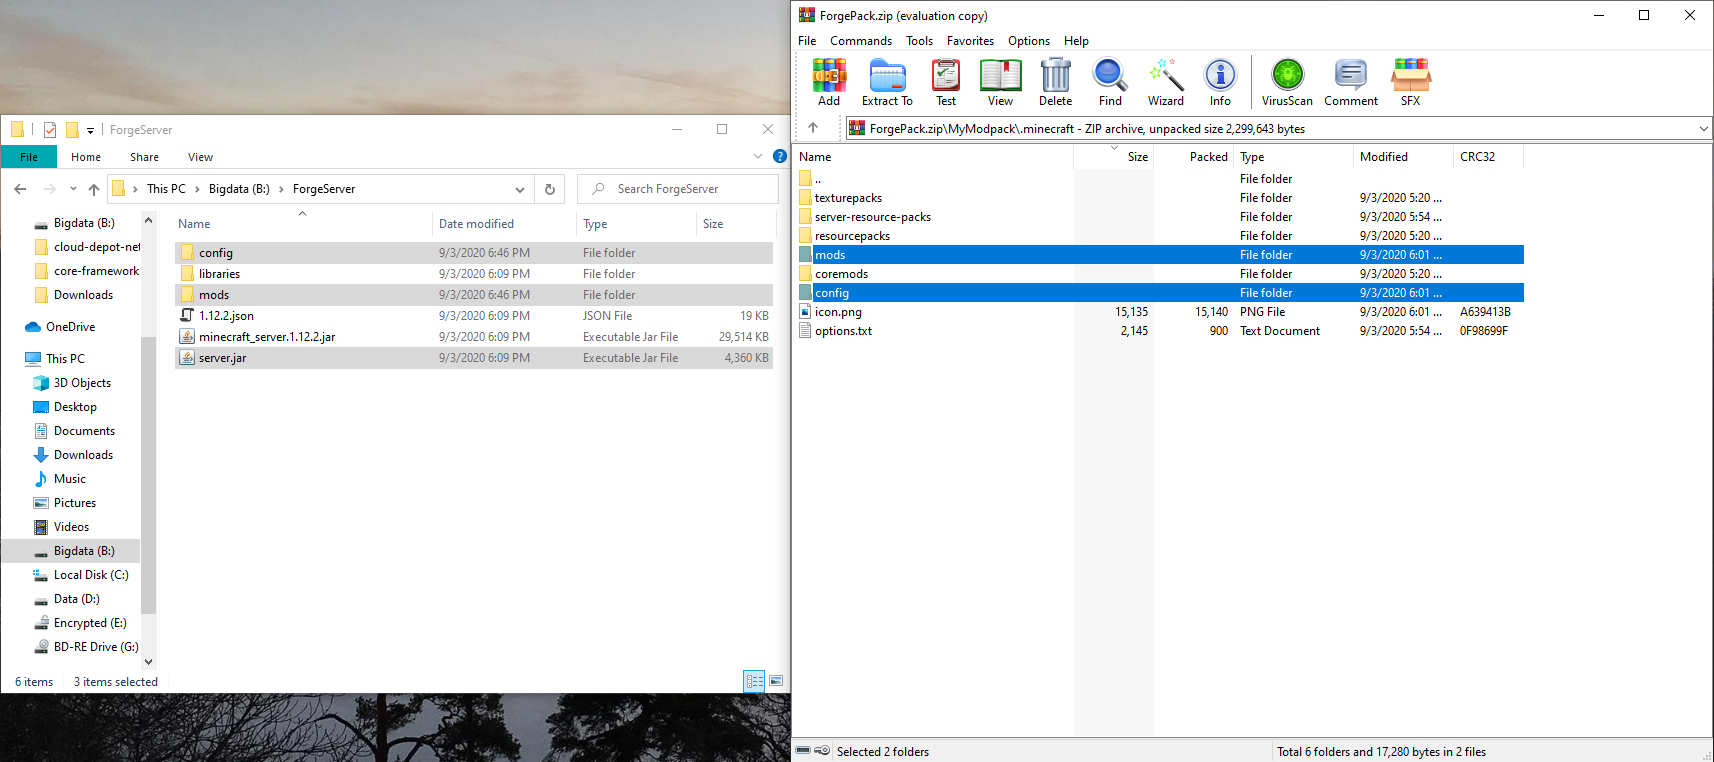The width and height of the screenshot is (1714, 762).
Task: Open the Favorites menu
Action: 970,41
